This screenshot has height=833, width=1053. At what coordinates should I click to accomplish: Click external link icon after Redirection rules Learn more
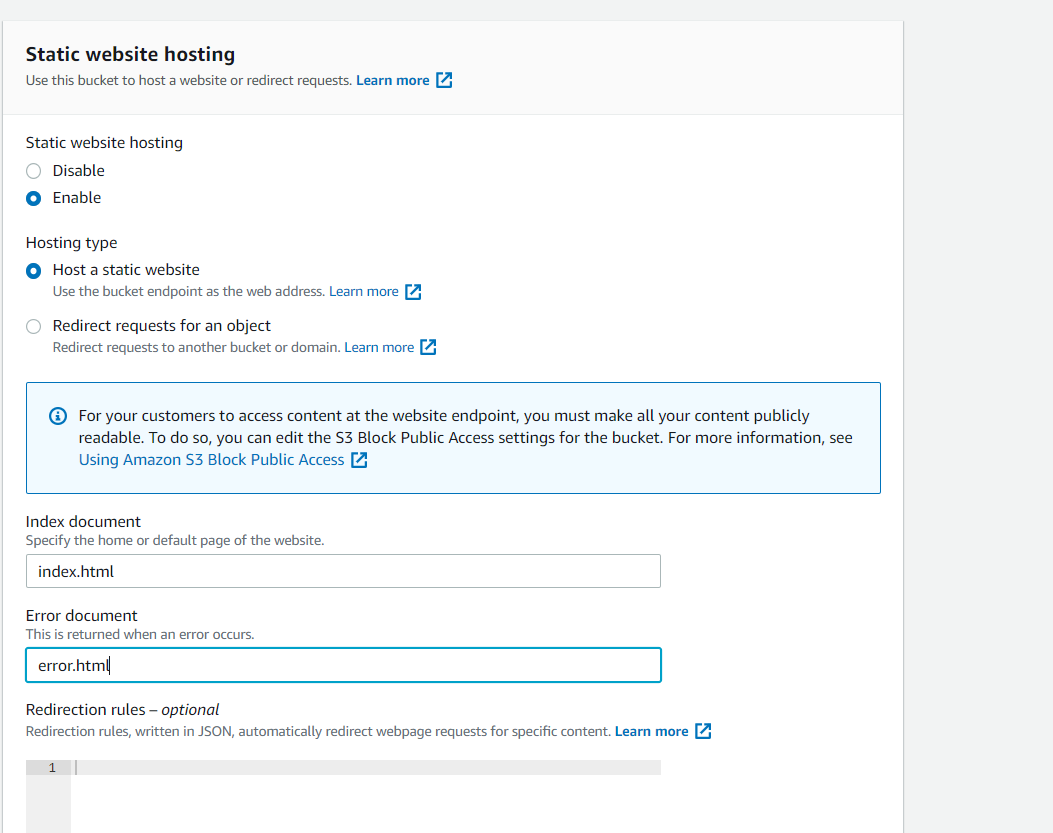coord(703,731)
